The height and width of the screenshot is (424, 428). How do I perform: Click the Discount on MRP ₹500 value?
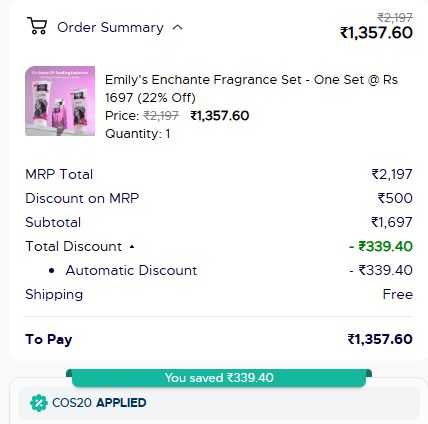(x=395, y=198)
